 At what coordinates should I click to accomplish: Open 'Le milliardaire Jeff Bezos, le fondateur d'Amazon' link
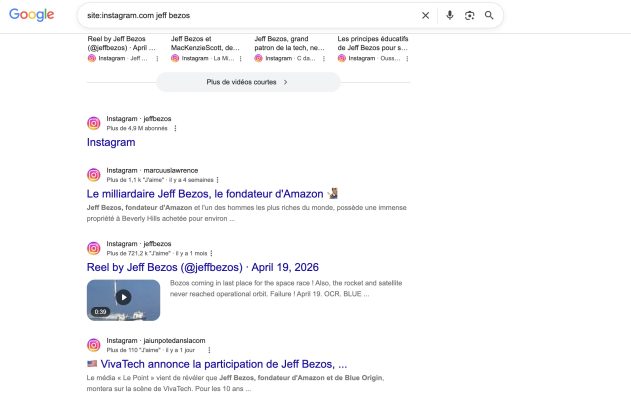[212, 194]
